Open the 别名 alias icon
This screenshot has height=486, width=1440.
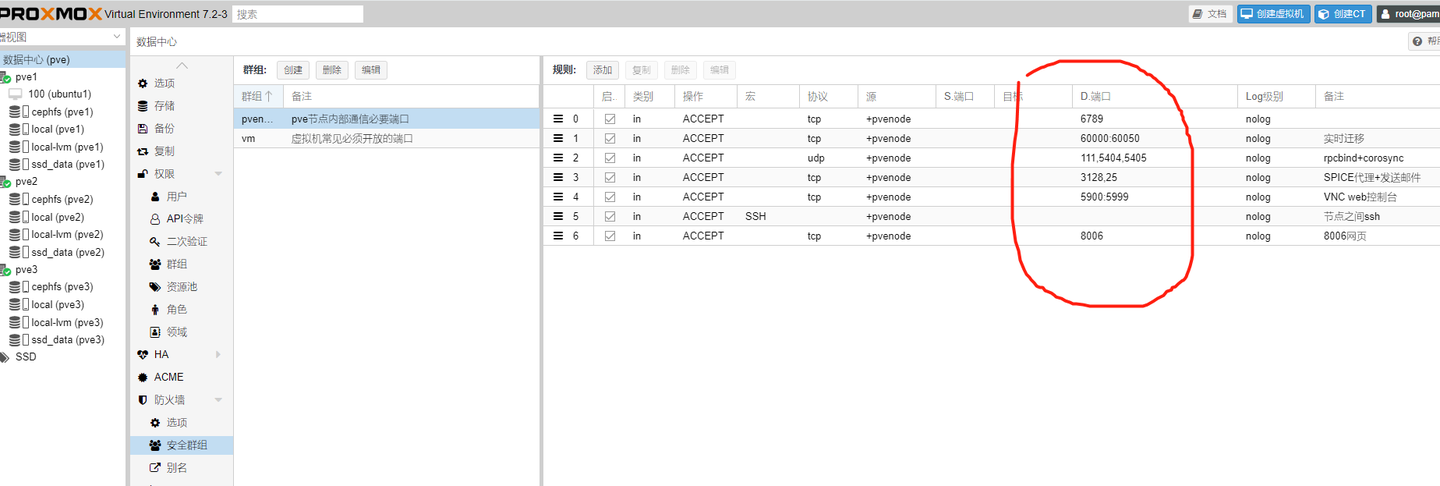click(x=155, y=468)
